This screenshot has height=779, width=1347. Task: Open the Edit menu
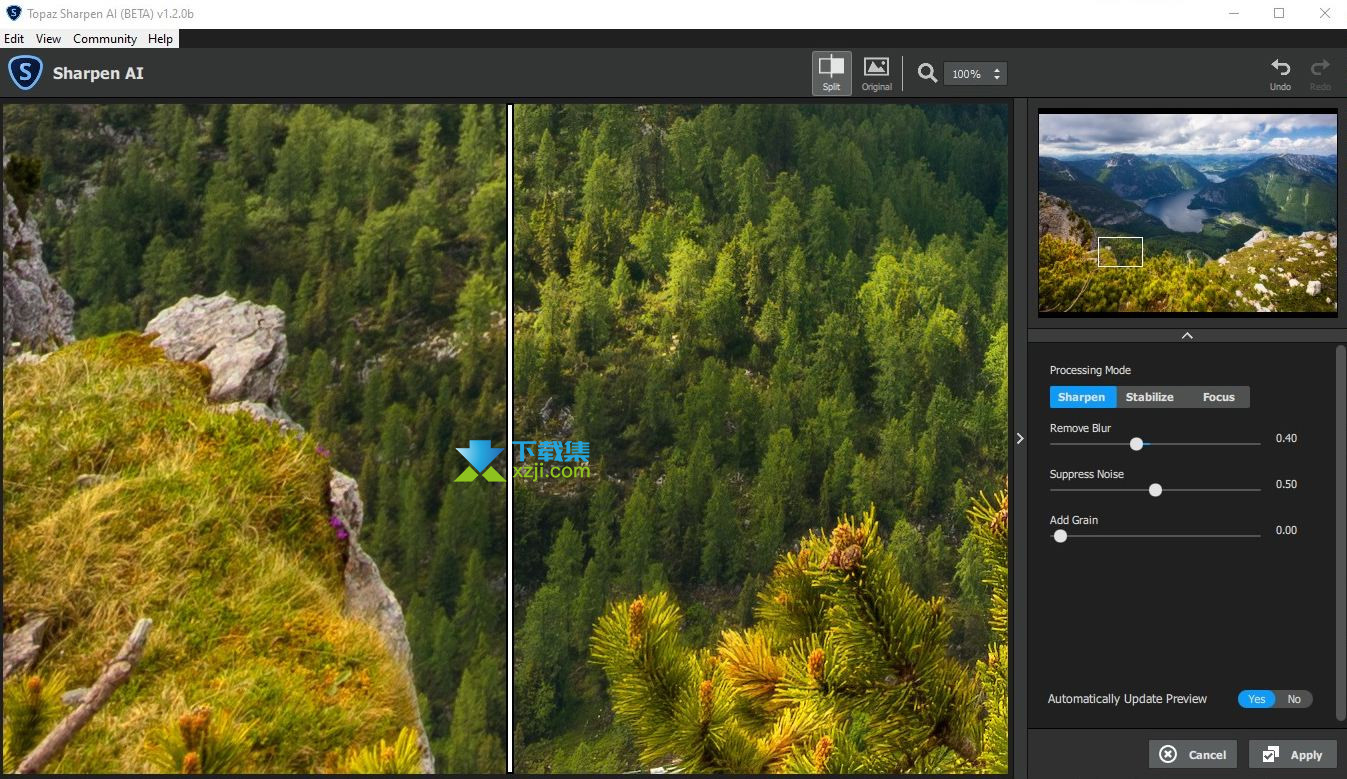[x=14, y=39]
